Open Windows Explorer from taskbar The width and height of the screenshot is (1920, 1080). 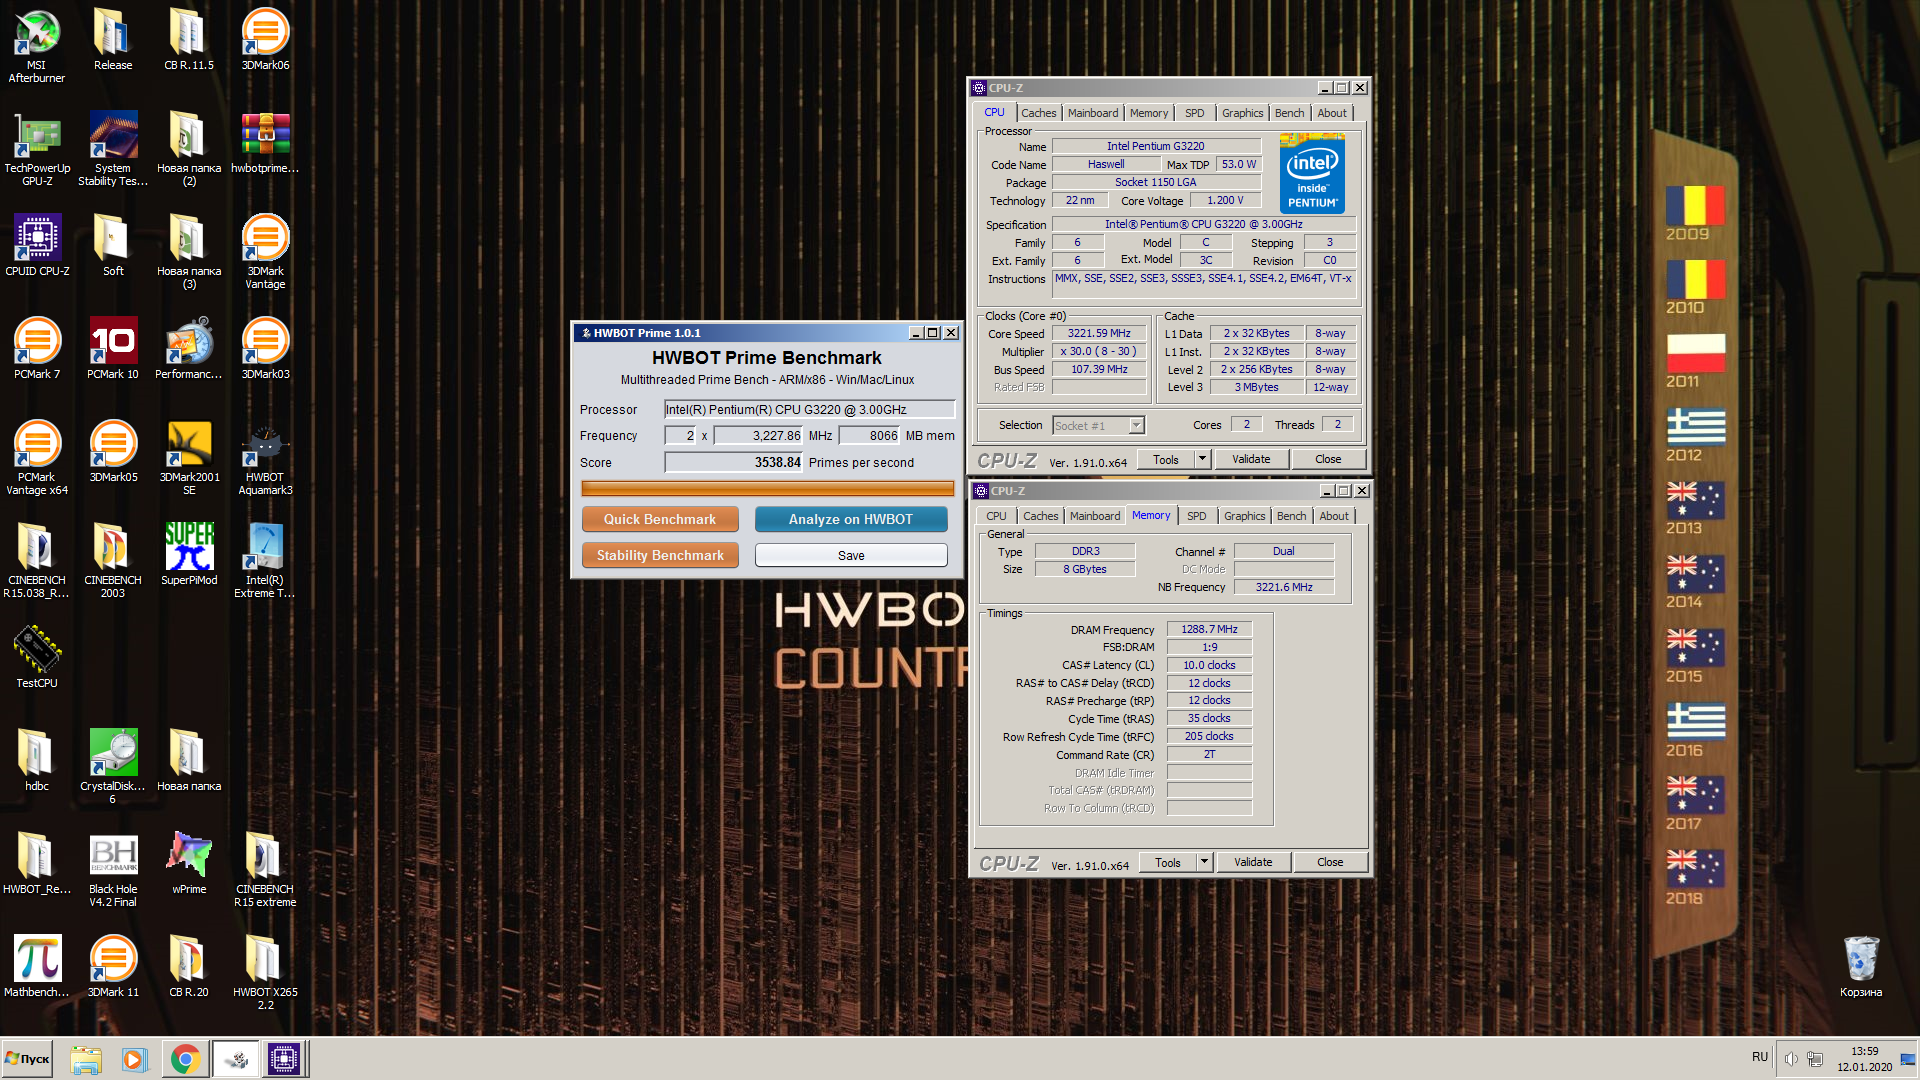pos(86,1059)
